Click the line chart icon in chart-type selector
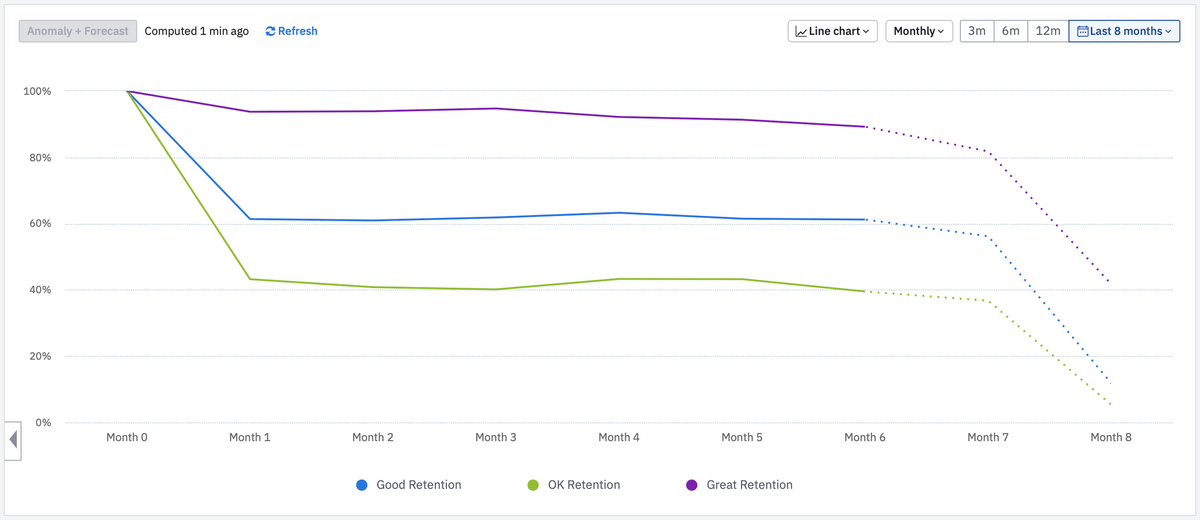 pos(800,31)
